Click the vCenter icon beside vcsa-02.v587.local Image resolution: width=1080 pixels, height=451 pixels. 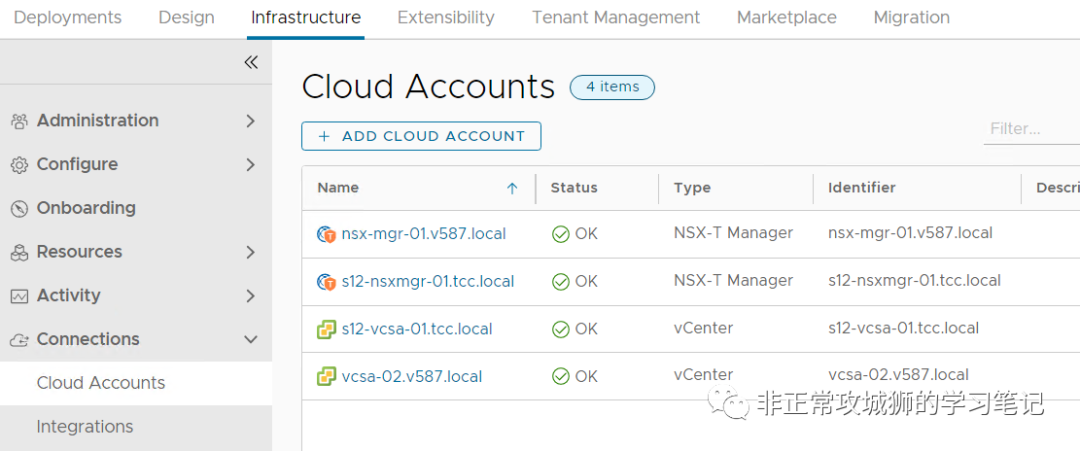coord(326,377)
